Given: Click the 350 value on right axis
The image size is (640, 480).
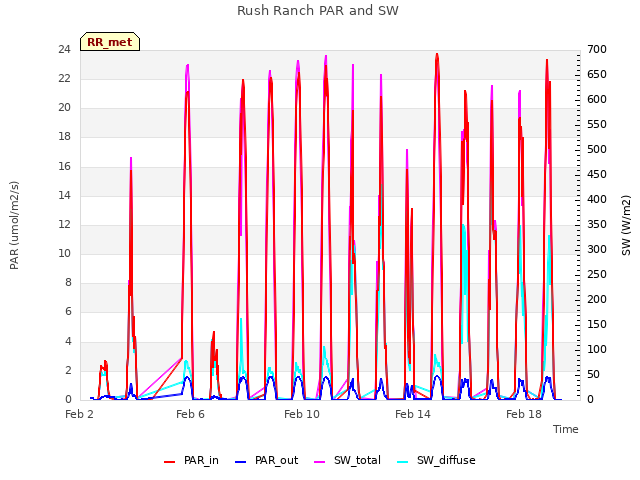Looking at the screenshot, I should pos(597,224).
